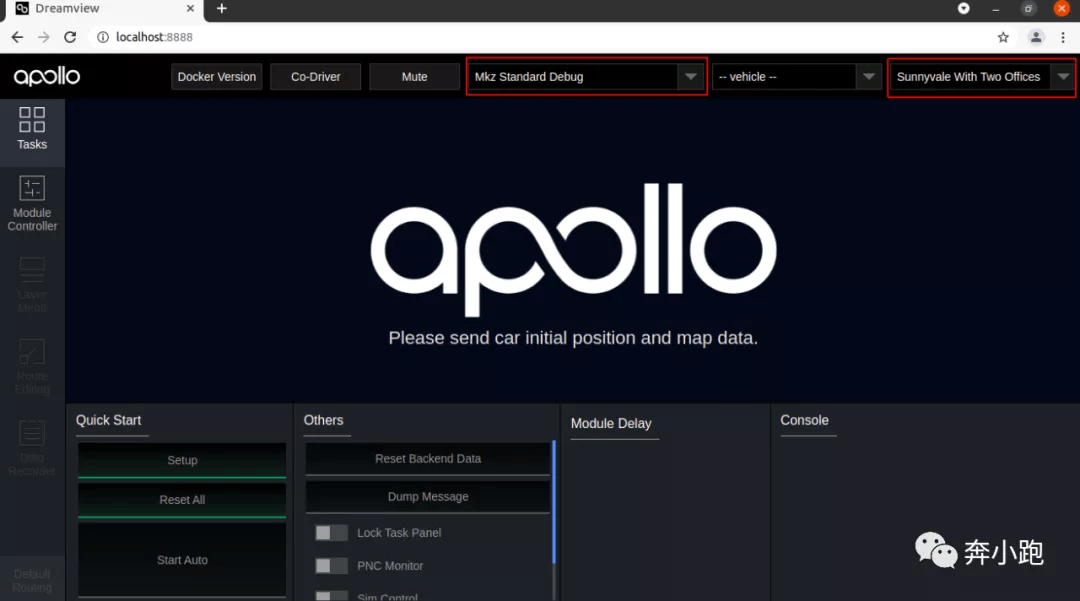Click the Start Auto button
Image resolution: width=1080 pixels, height=601 pixels.
click(x=182, y=560)
